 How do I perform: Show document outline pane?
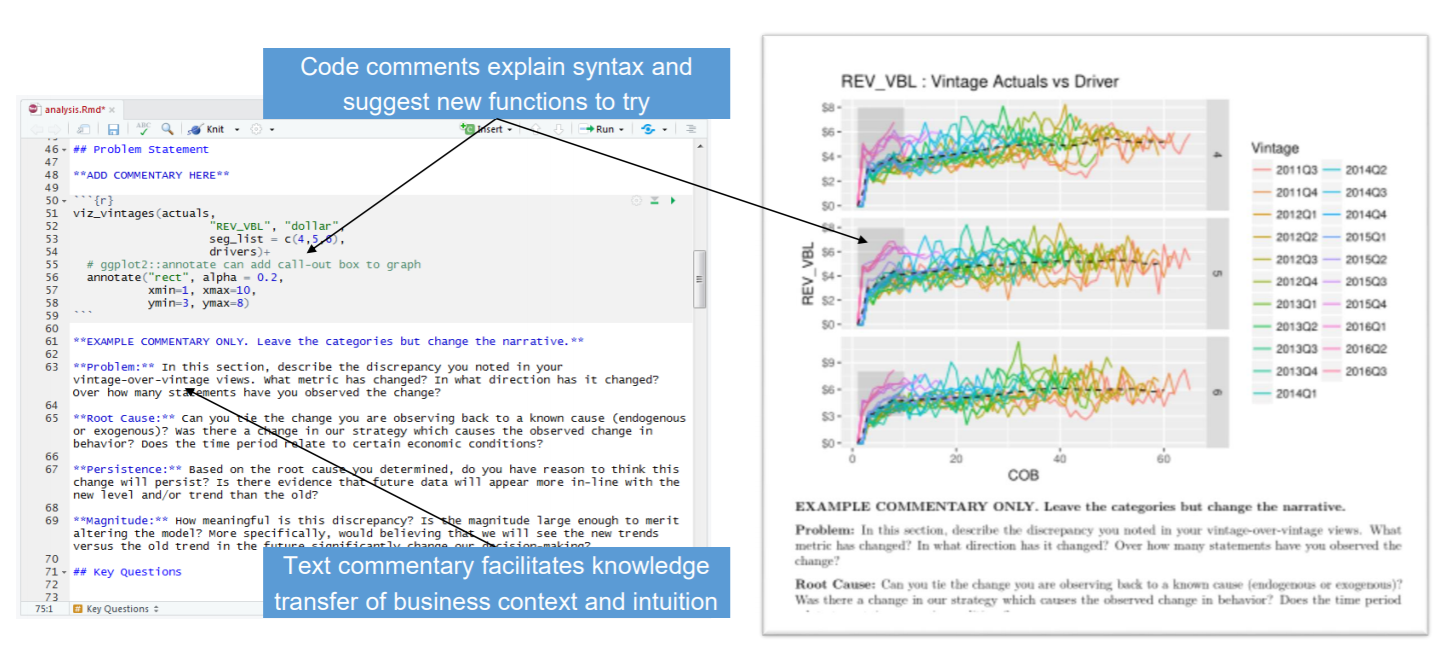click(690, 129)
